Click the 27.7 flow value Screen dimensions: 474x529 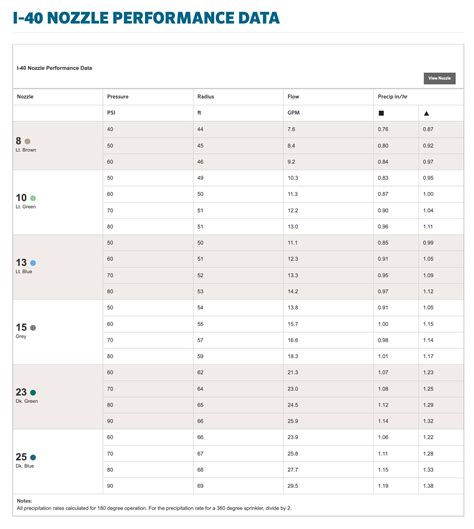coord(292,470)
